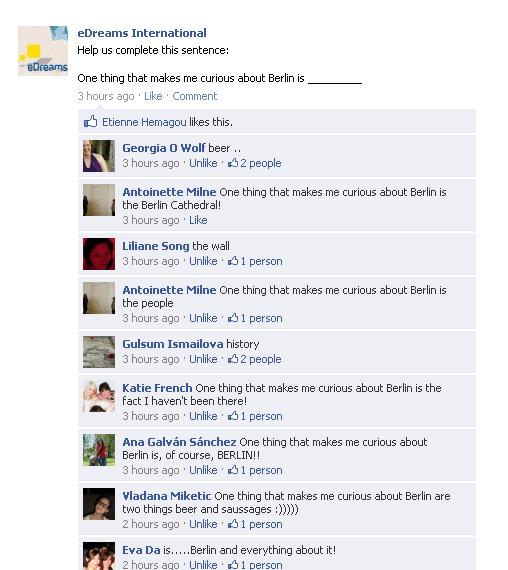This screenshot has height=570, width=508.
Task: Like Antoinette Milne's Berlin Cathedral comment
Action: 198,220
